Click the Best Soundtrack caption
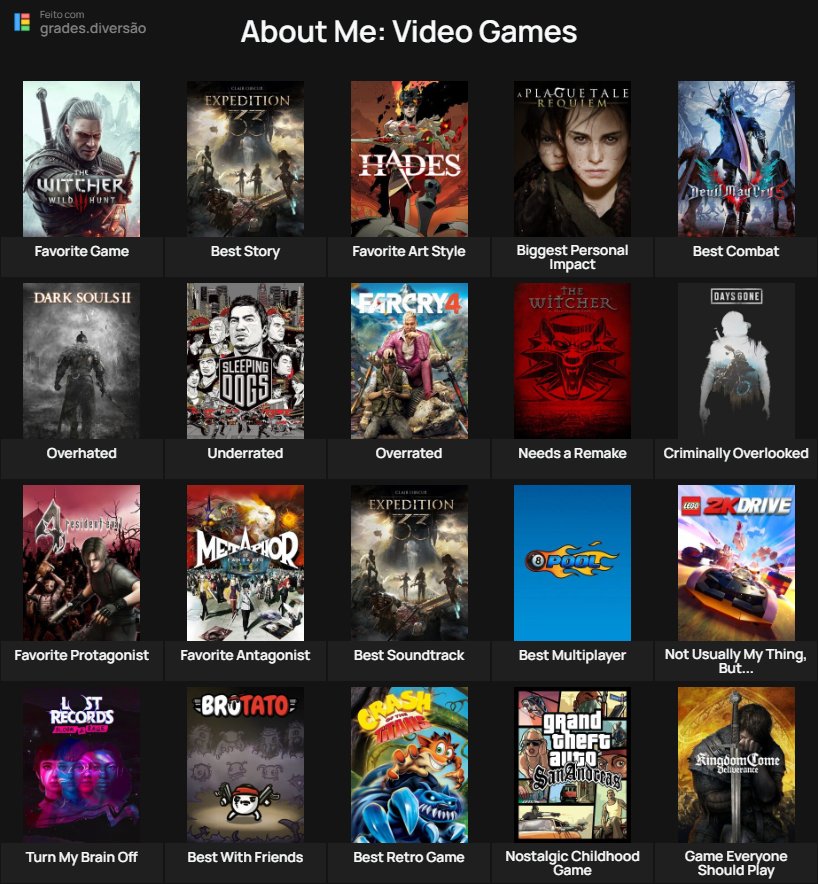The width and height of the screenshot is (818, 884). pyautogui.click(x=409, y=655)
